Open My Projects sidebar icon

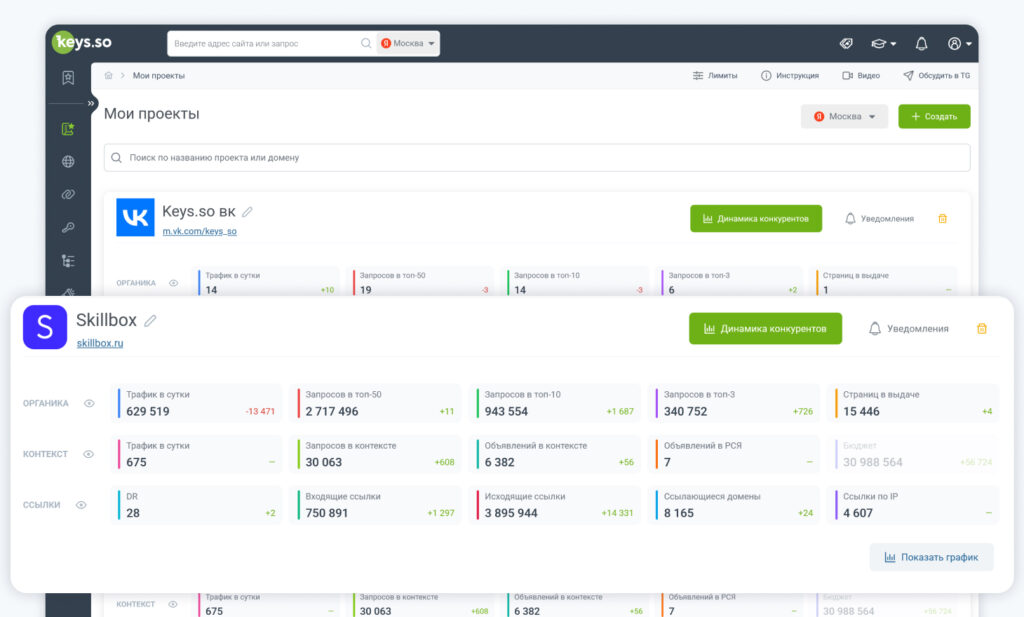(x=68, y=129)
